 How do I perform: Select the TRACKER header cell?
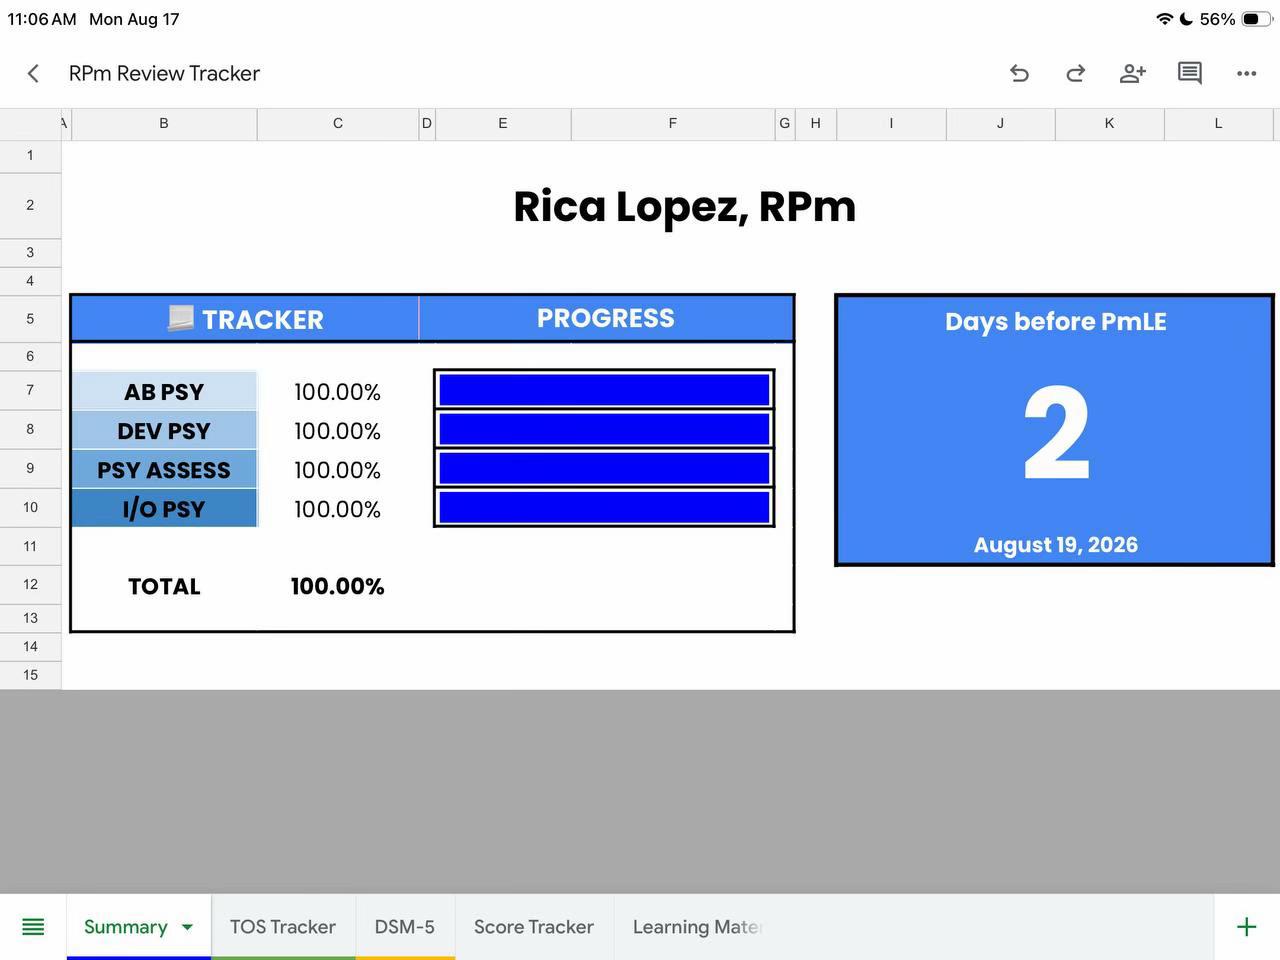245,319
